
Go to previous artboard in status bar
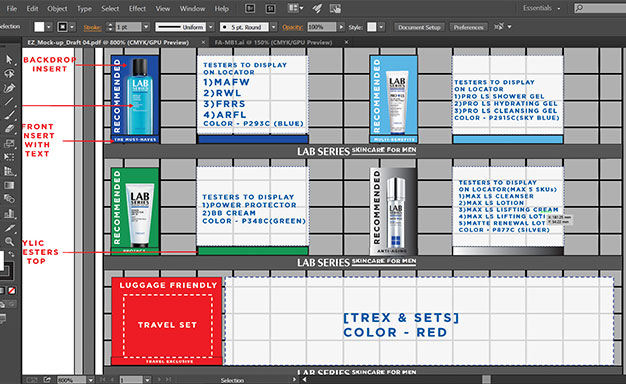point(113,380)
